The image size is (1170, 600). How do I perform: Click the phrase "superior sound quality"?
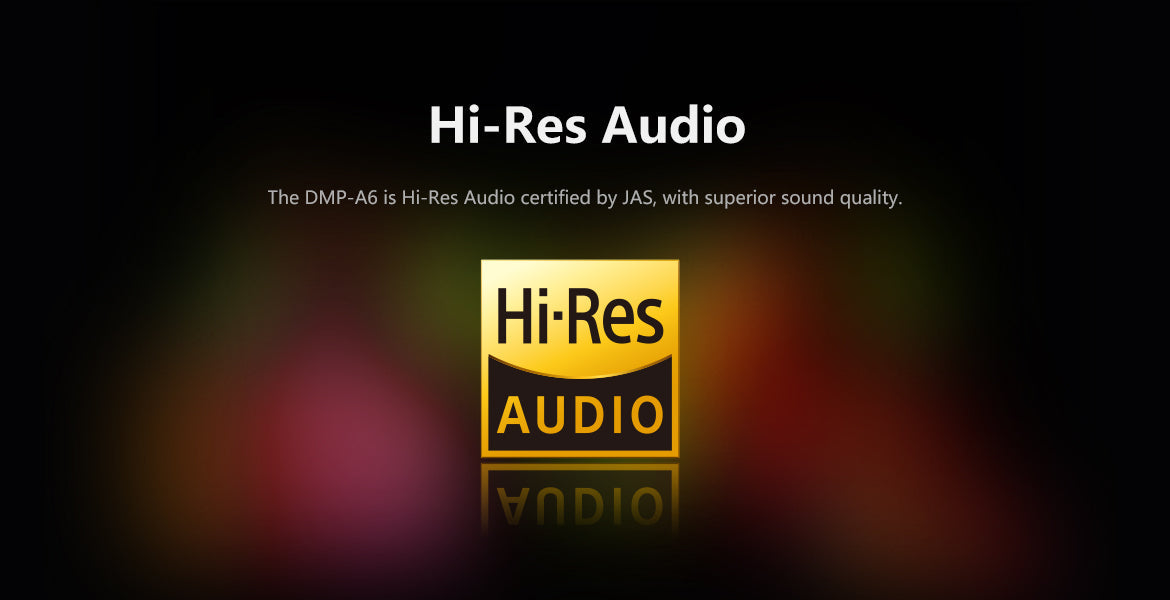point(802,197)
